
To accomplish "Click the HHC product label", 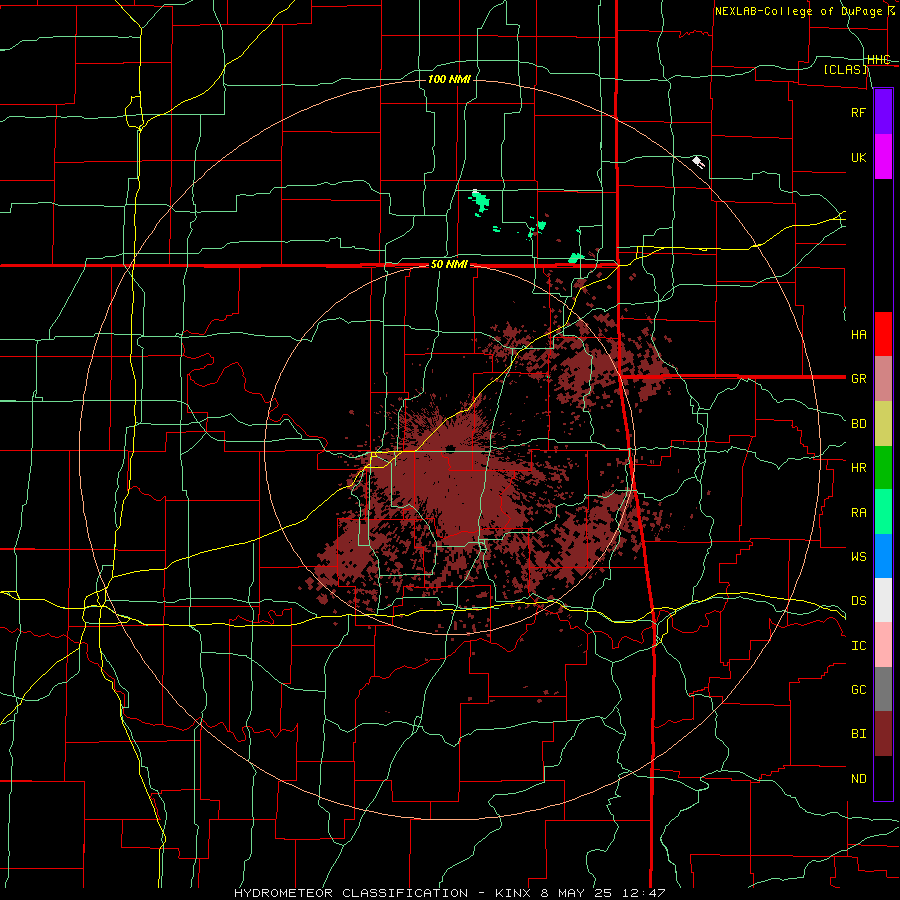I will coord(879,60).
